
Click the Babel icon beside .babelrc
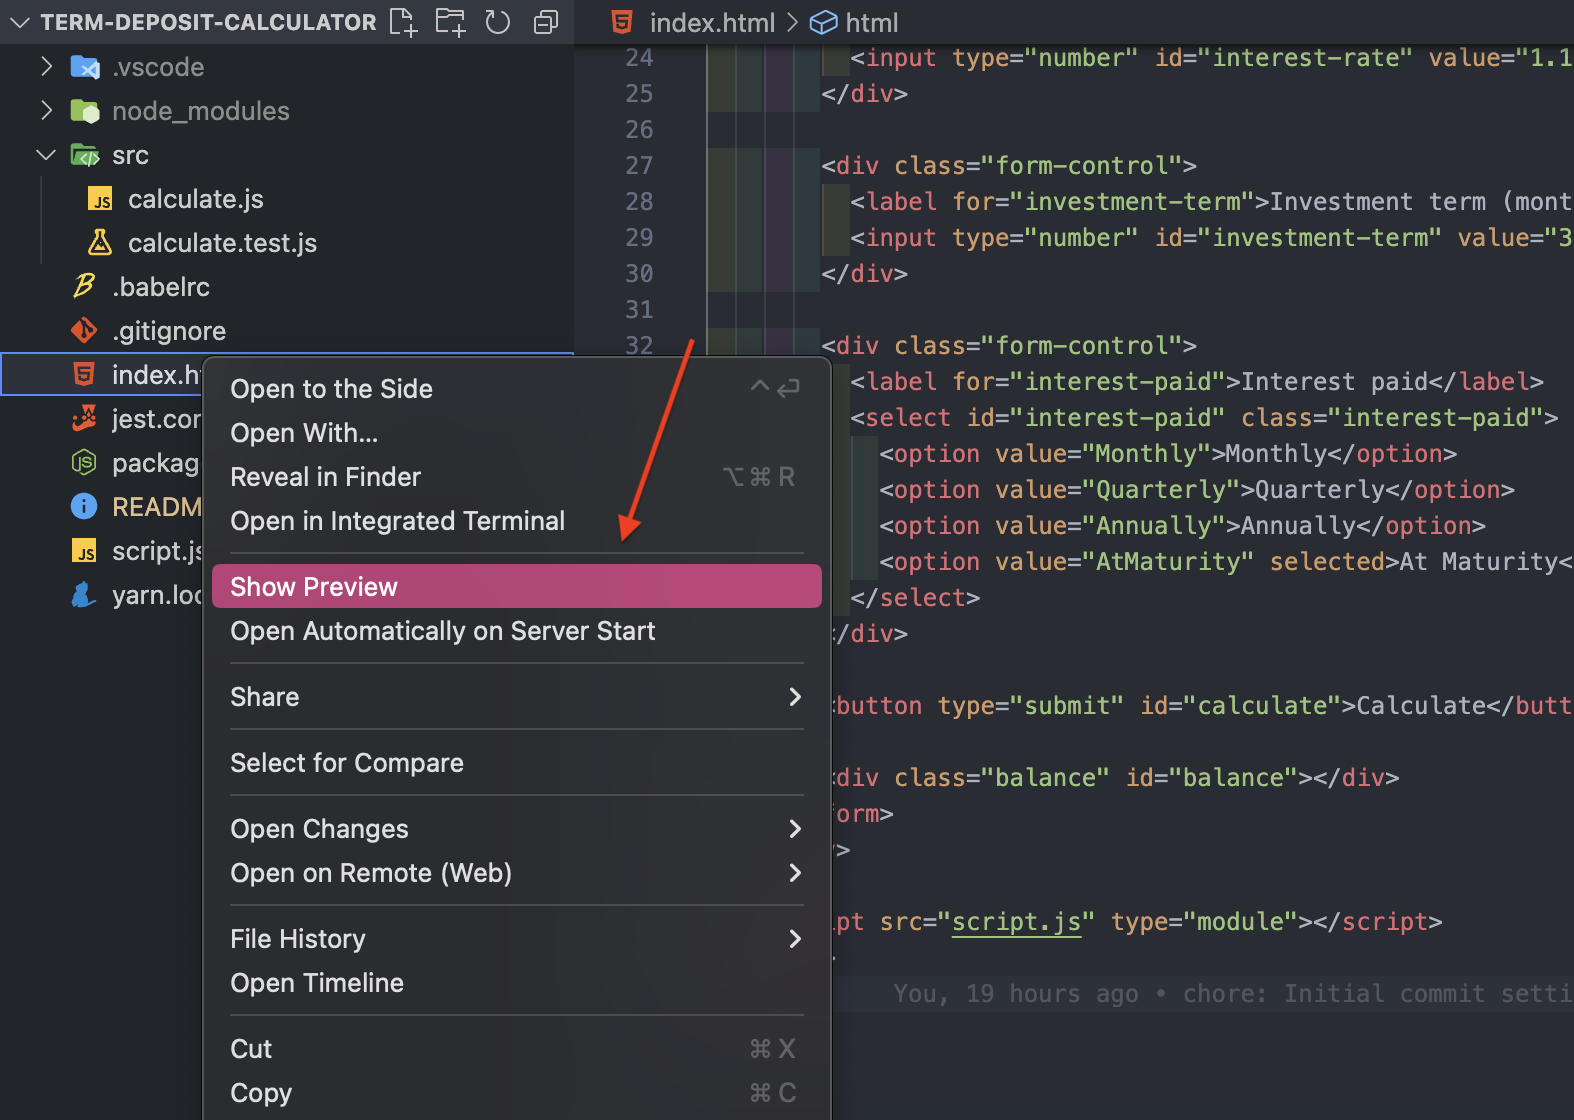(x=84, y=287)
